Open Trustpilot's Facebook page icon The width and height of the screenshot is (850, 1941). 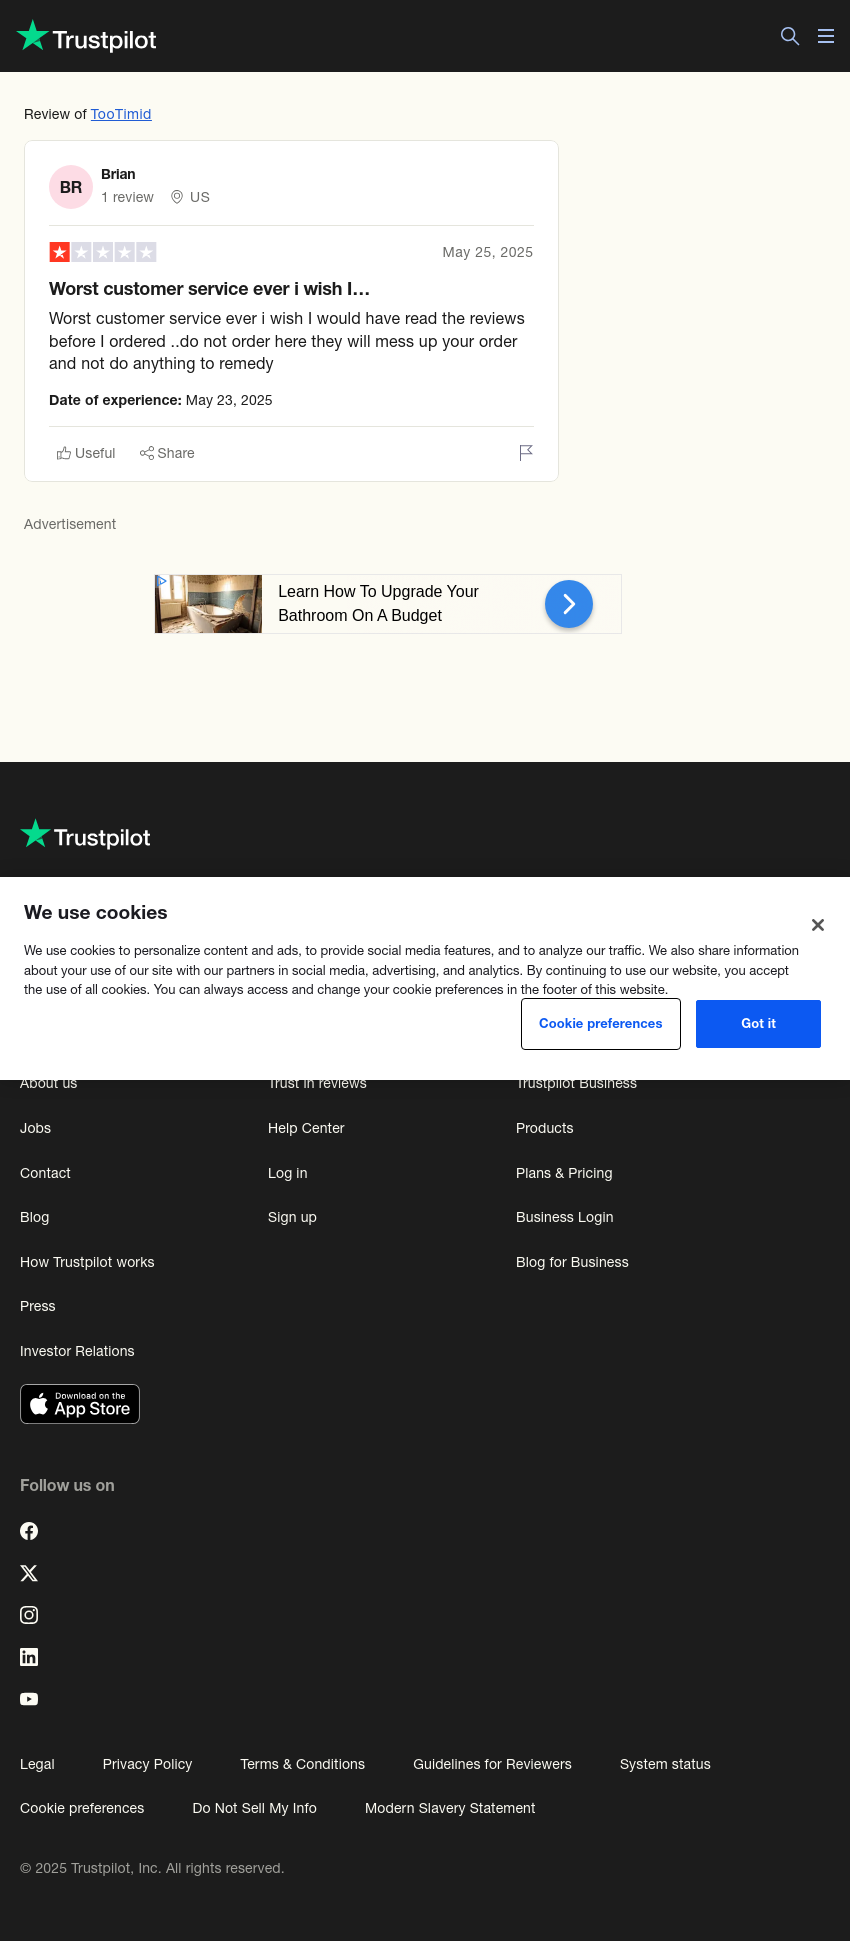[29, 1531]
